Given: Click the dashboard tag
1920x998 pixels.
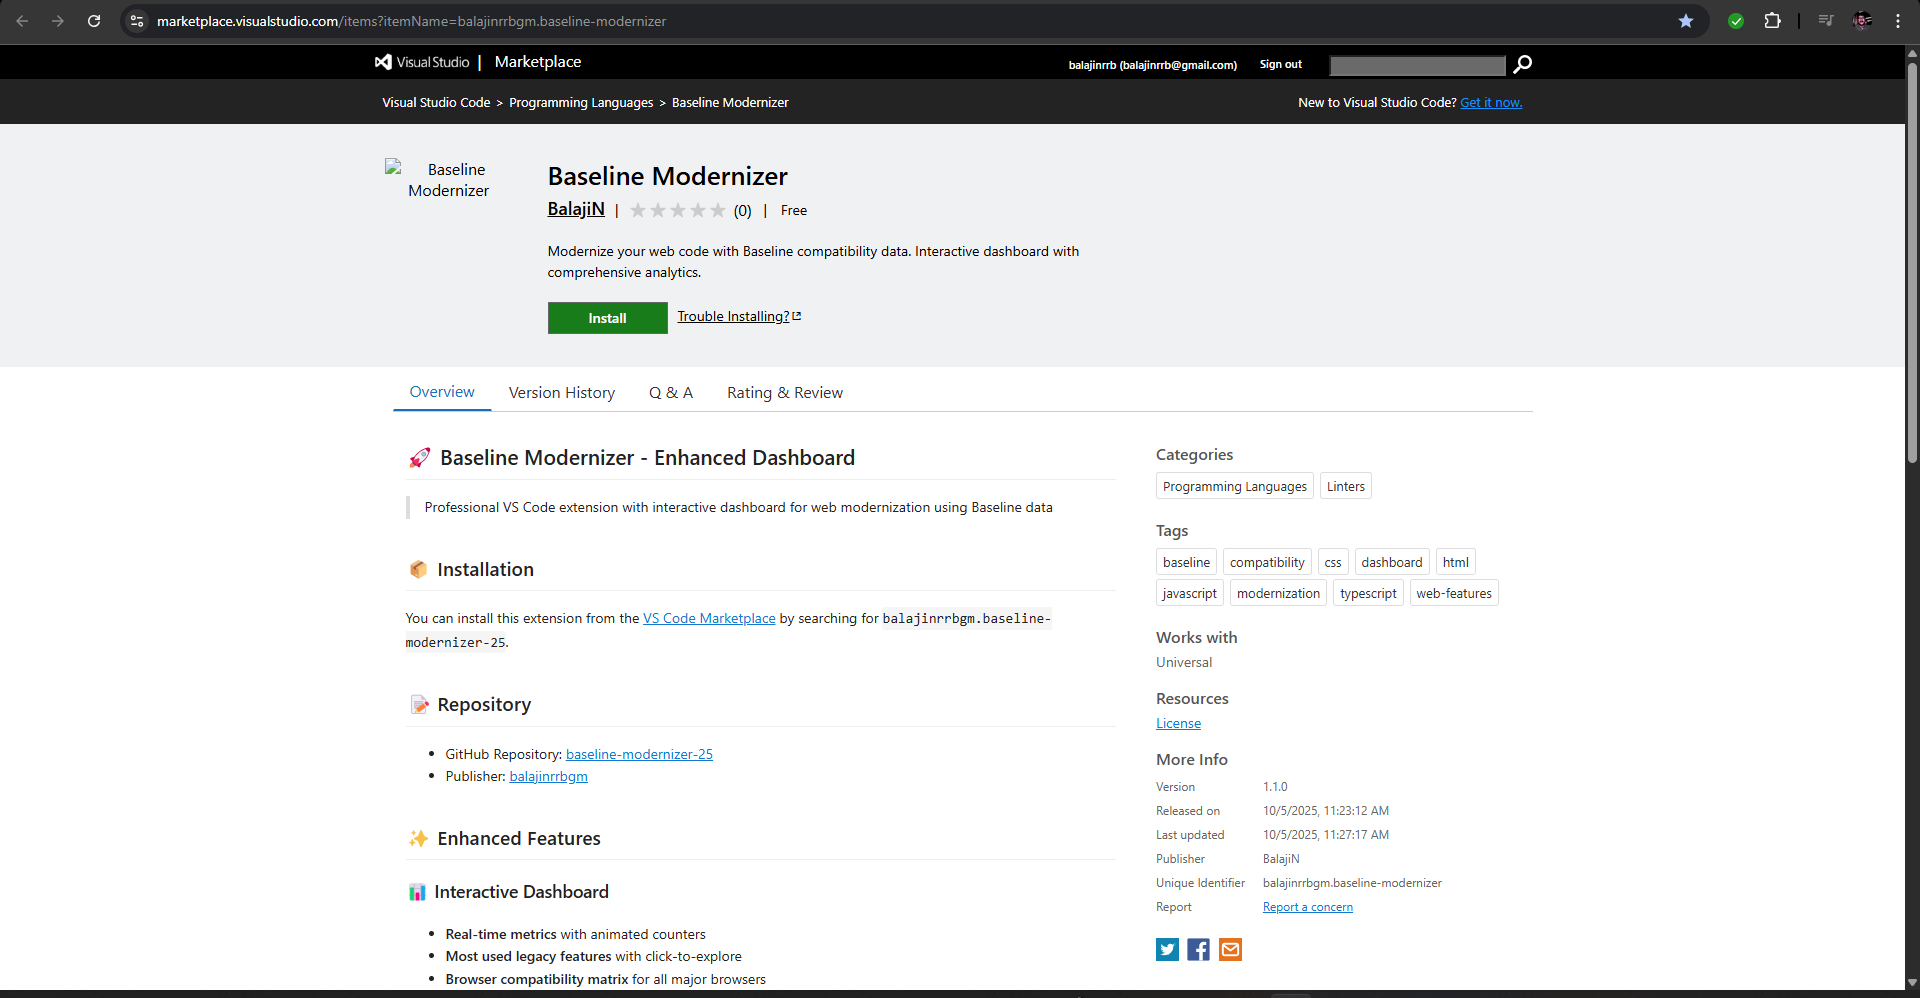Looking at the screenshot, I should (x=1392, y=562).
